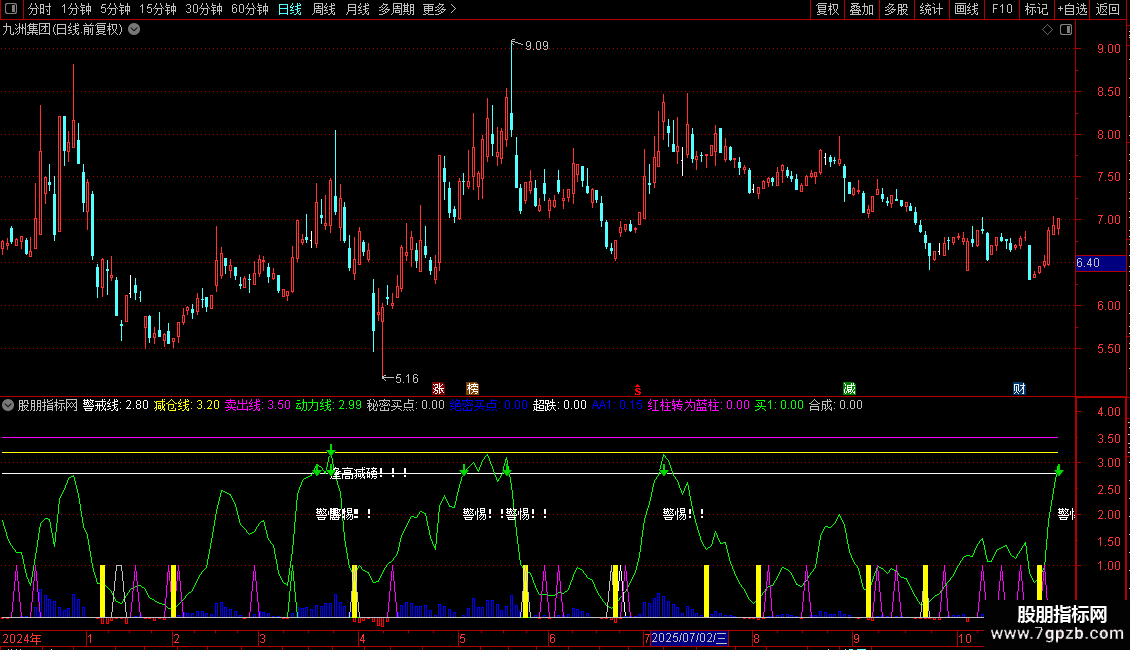Switch to the 周线 weekly period tab
Image resolution: width=1130 pixels, height=650 pixels.
324,9
